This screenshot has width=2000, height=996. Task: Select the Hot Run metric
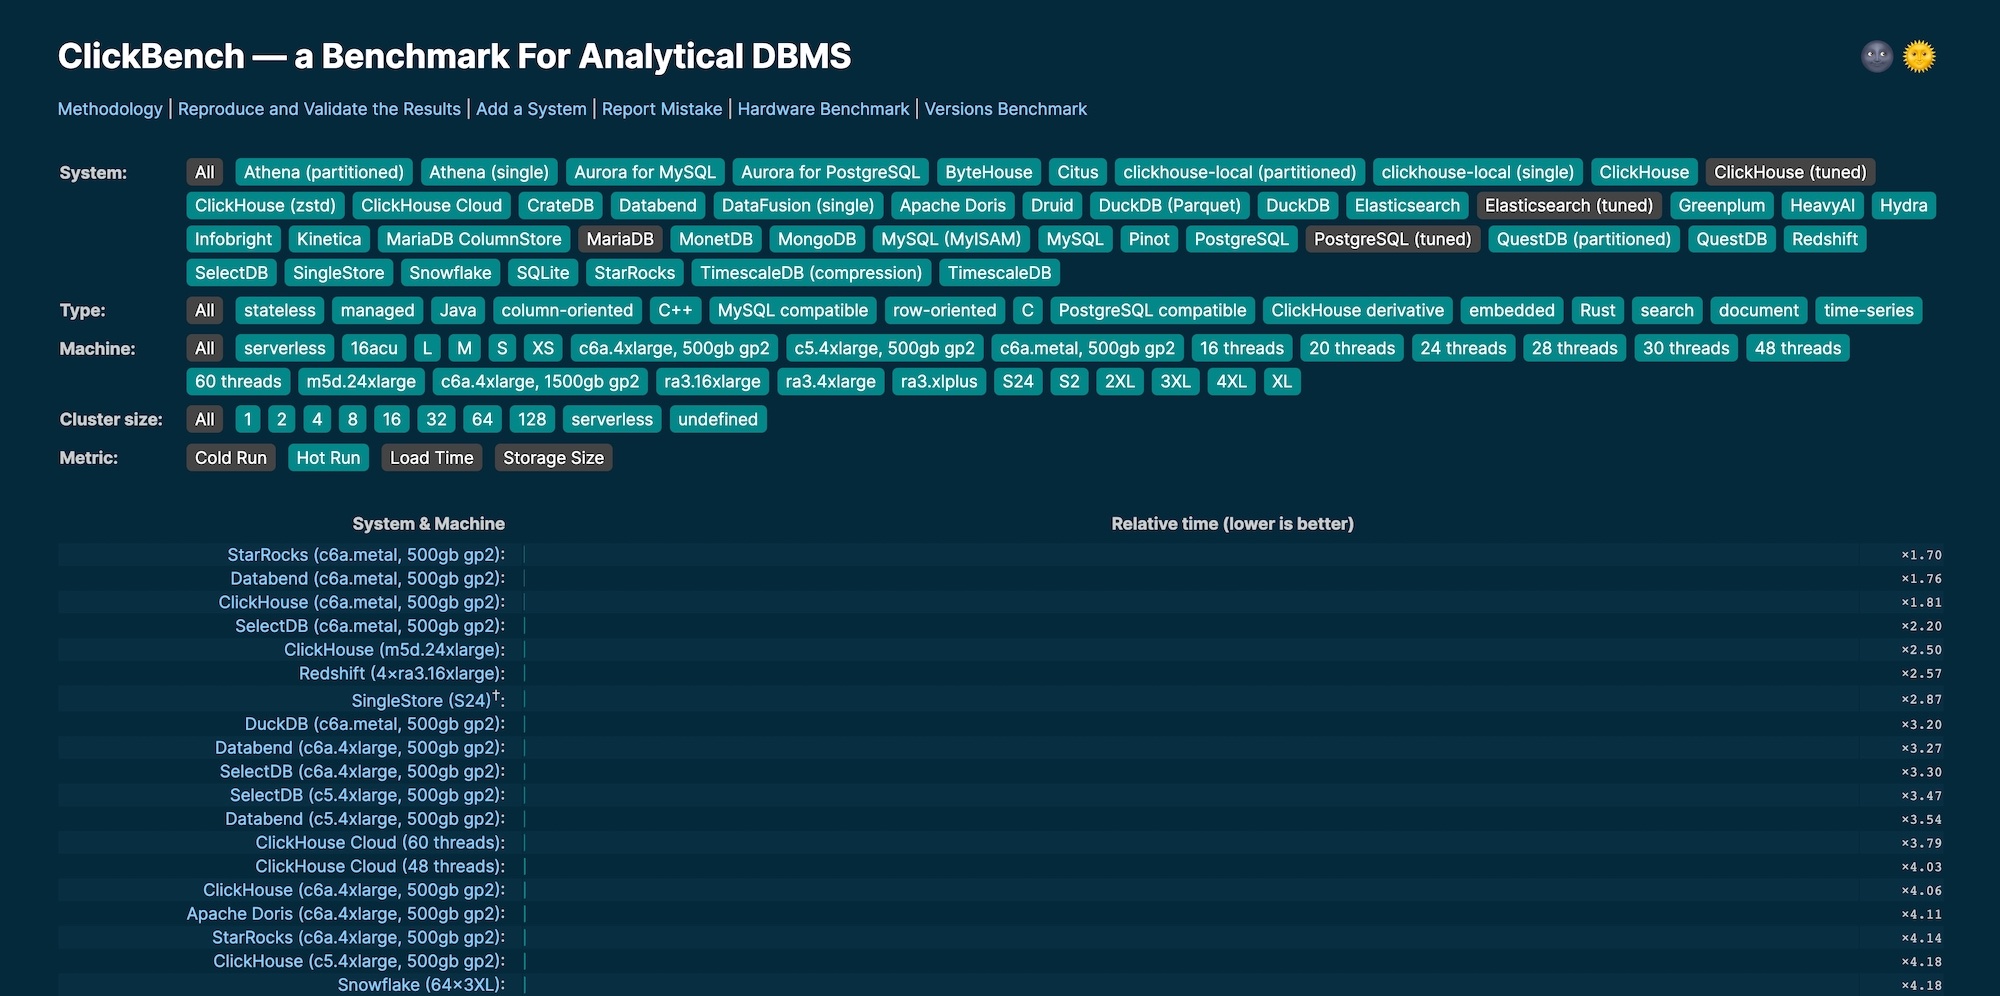tap(328, 458)
